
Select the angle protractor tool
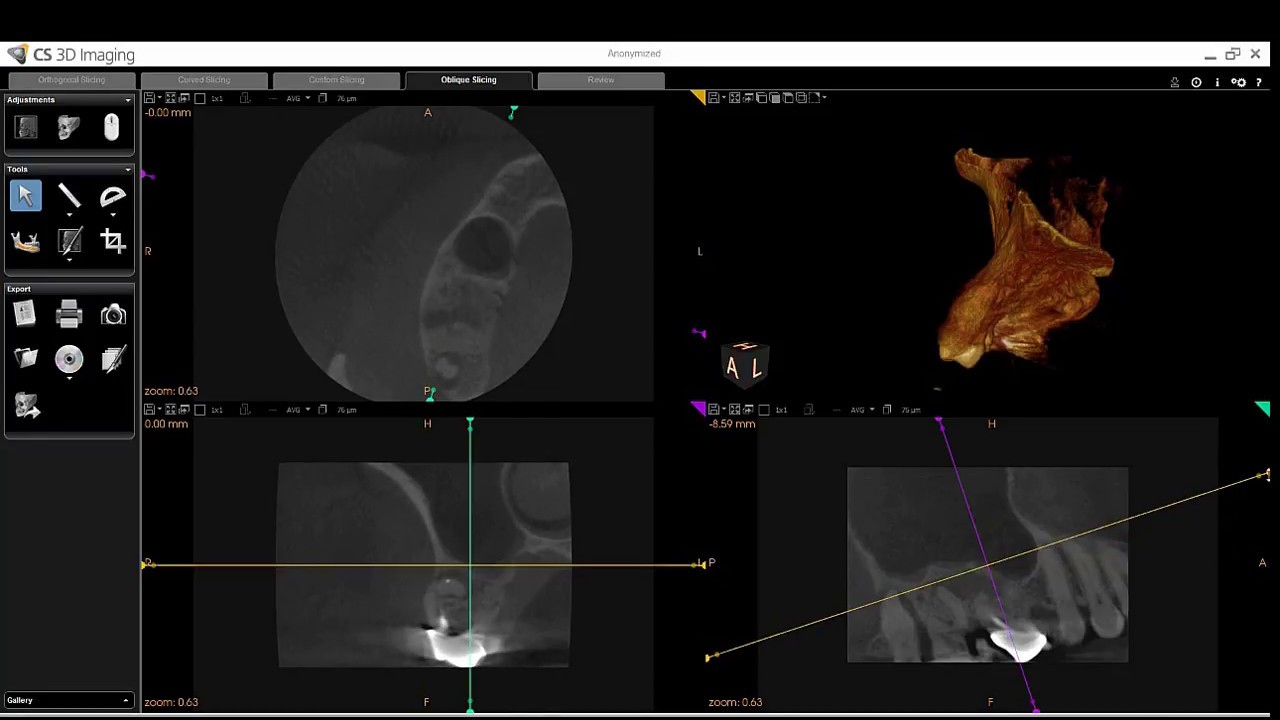(x=112, y=196)
